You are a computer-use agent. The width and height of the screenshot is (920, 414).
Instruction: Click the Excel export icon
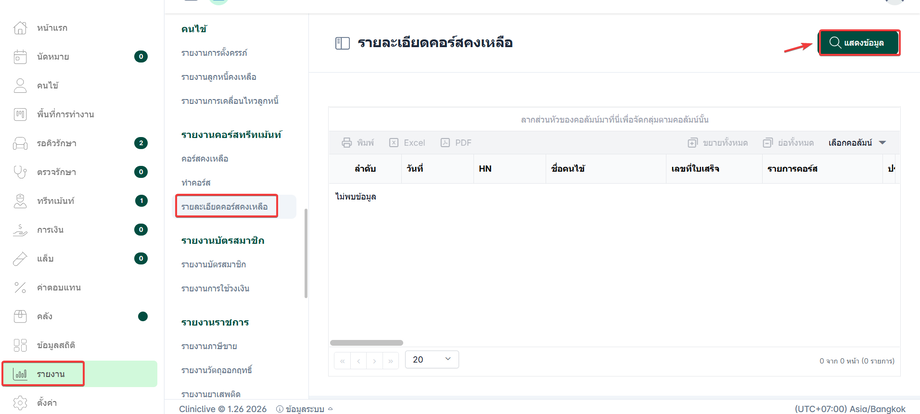394,142
